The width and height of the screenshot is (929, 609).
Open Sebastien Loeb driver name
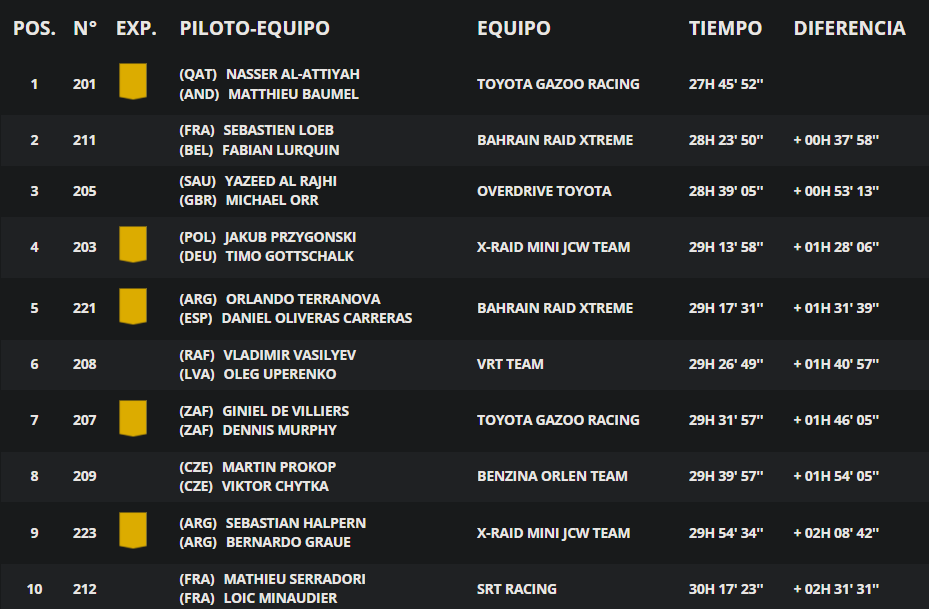(278, 130)
